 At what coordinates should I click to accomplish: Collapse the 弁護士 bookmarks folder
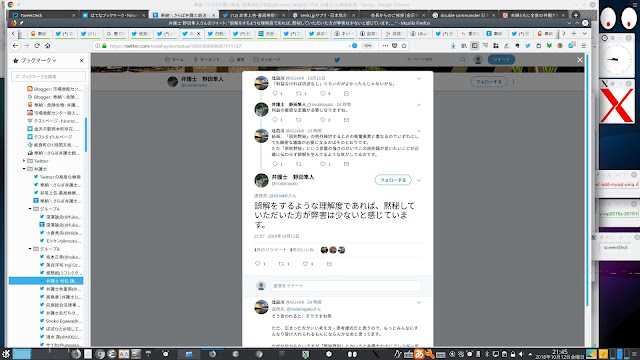(x=24, y=169)
